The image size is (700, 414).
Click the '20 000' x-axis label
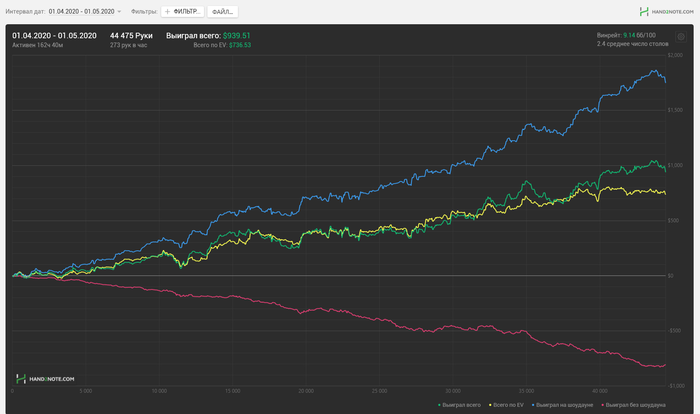point(306,391)
